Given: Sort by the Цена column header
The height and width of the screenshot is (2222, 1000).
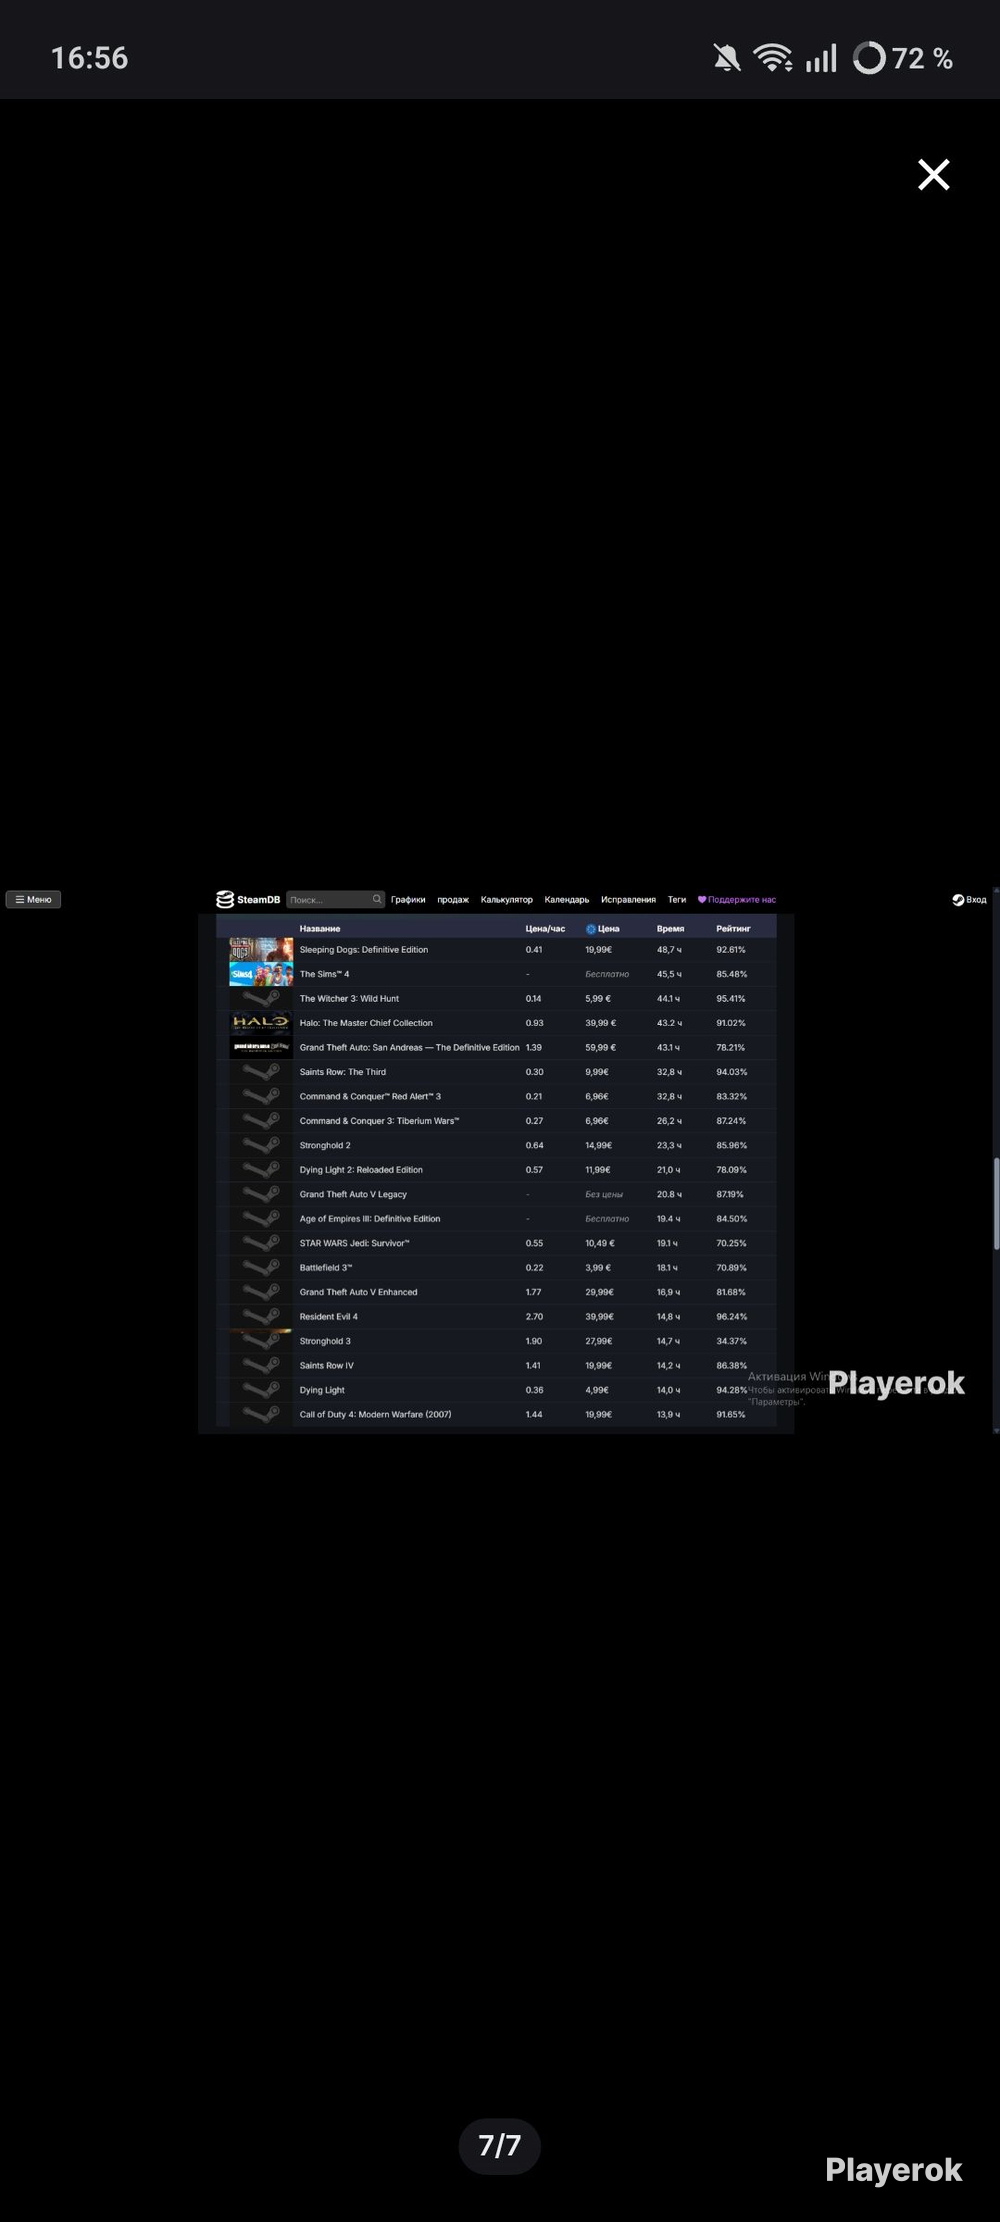Looking at the screenshot, I should (x=603, y=928).
